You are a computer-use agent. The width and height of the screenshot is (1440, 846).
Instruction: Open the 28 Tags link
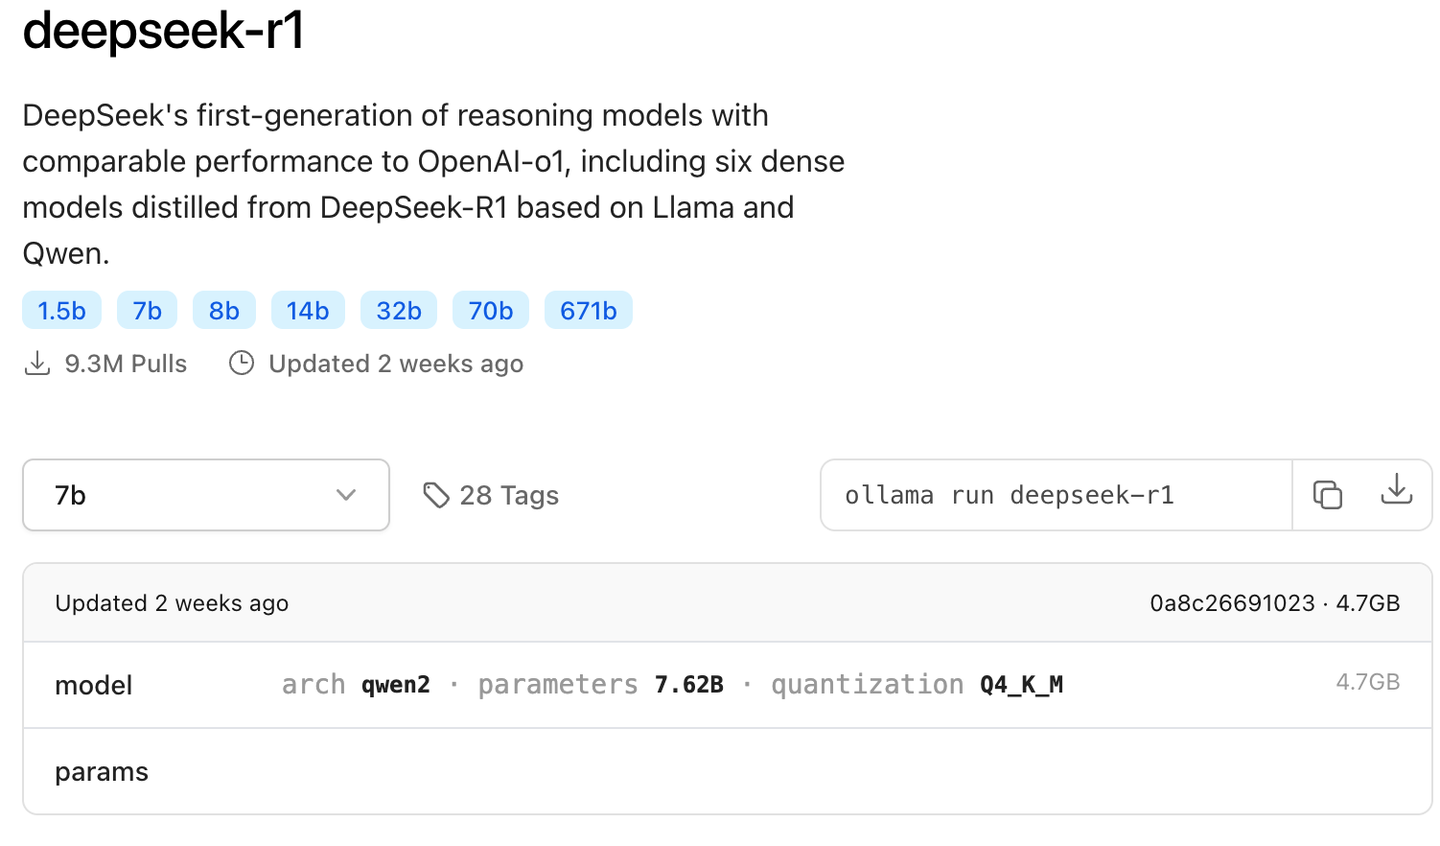(508, 495)
